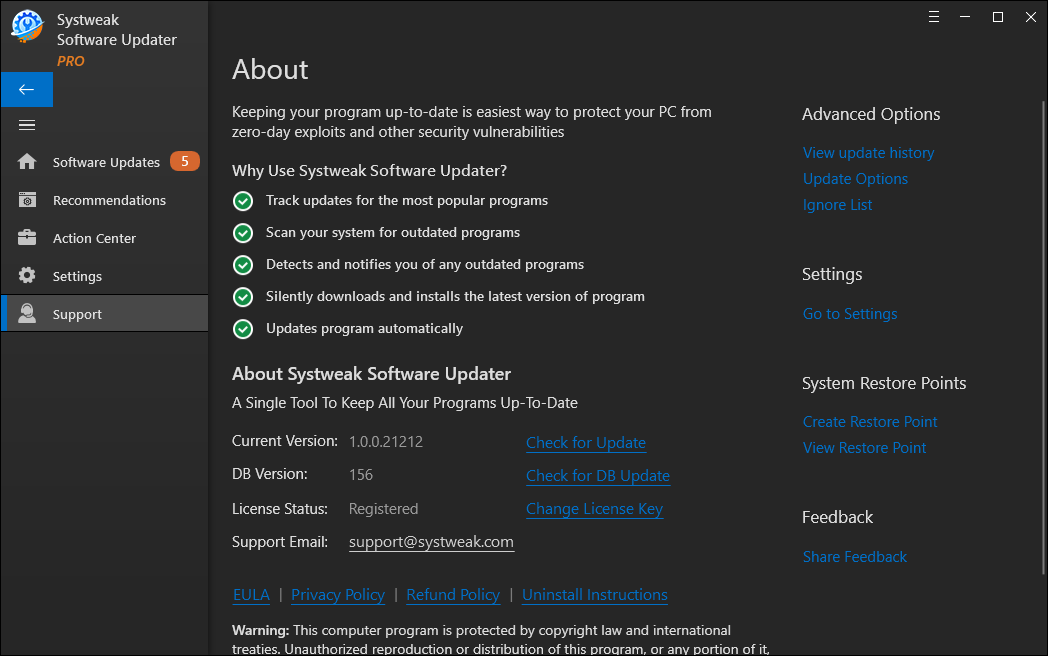Collapse sidebar with hamburger menu icon

tap(27, 125)
